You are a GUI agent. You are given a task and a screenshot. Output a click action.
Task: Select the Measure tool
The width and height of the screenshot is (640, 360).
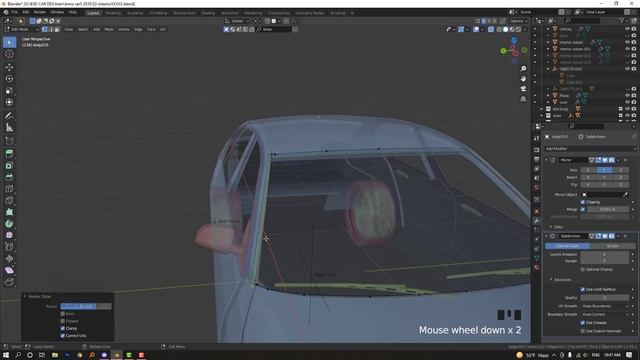9,128
